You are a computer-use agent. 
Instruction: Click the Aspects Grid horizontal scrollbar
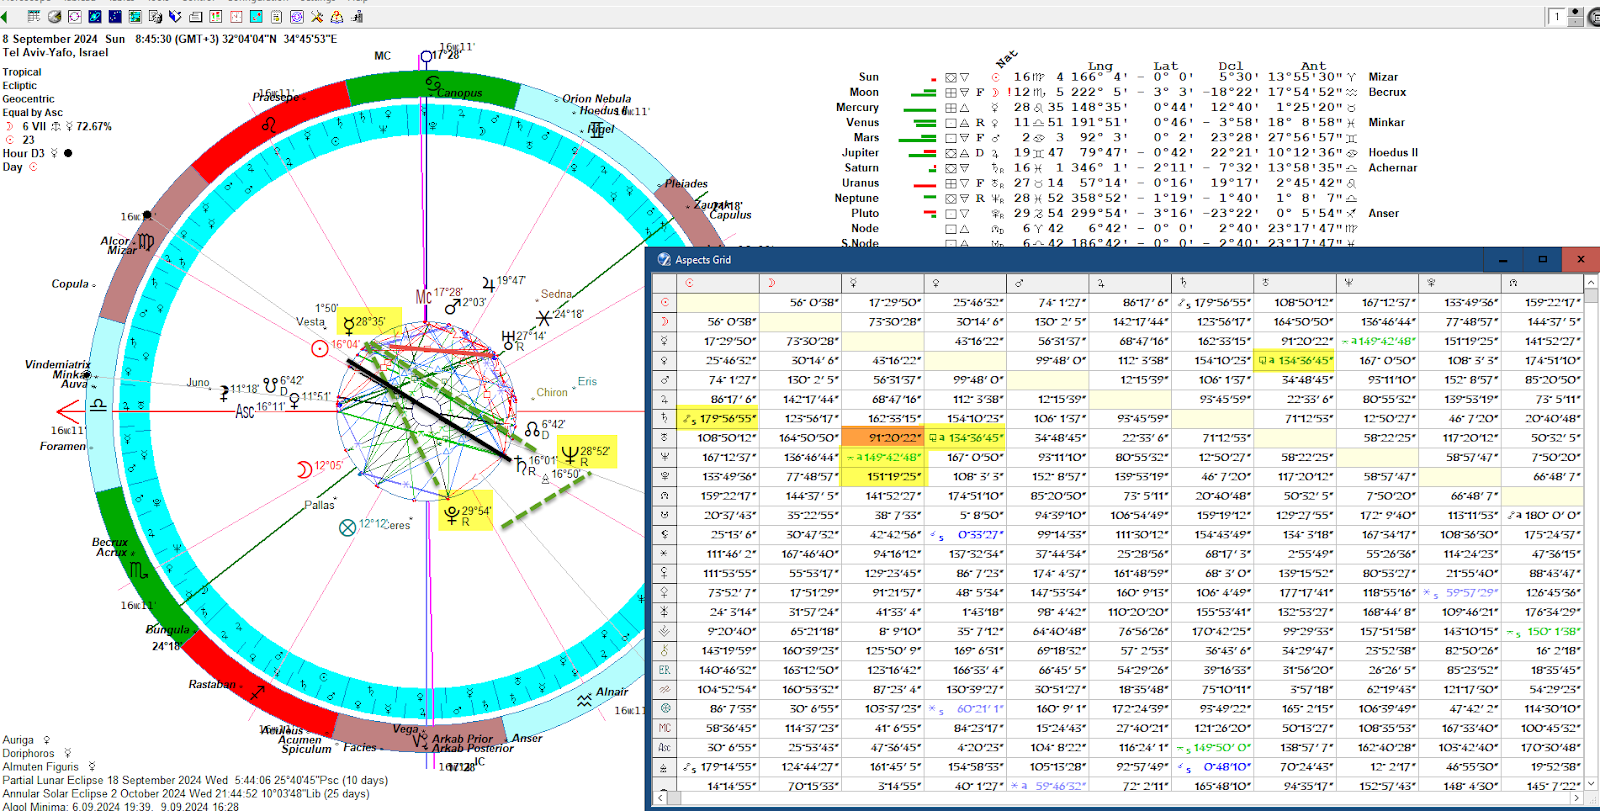pos(1118,798)
